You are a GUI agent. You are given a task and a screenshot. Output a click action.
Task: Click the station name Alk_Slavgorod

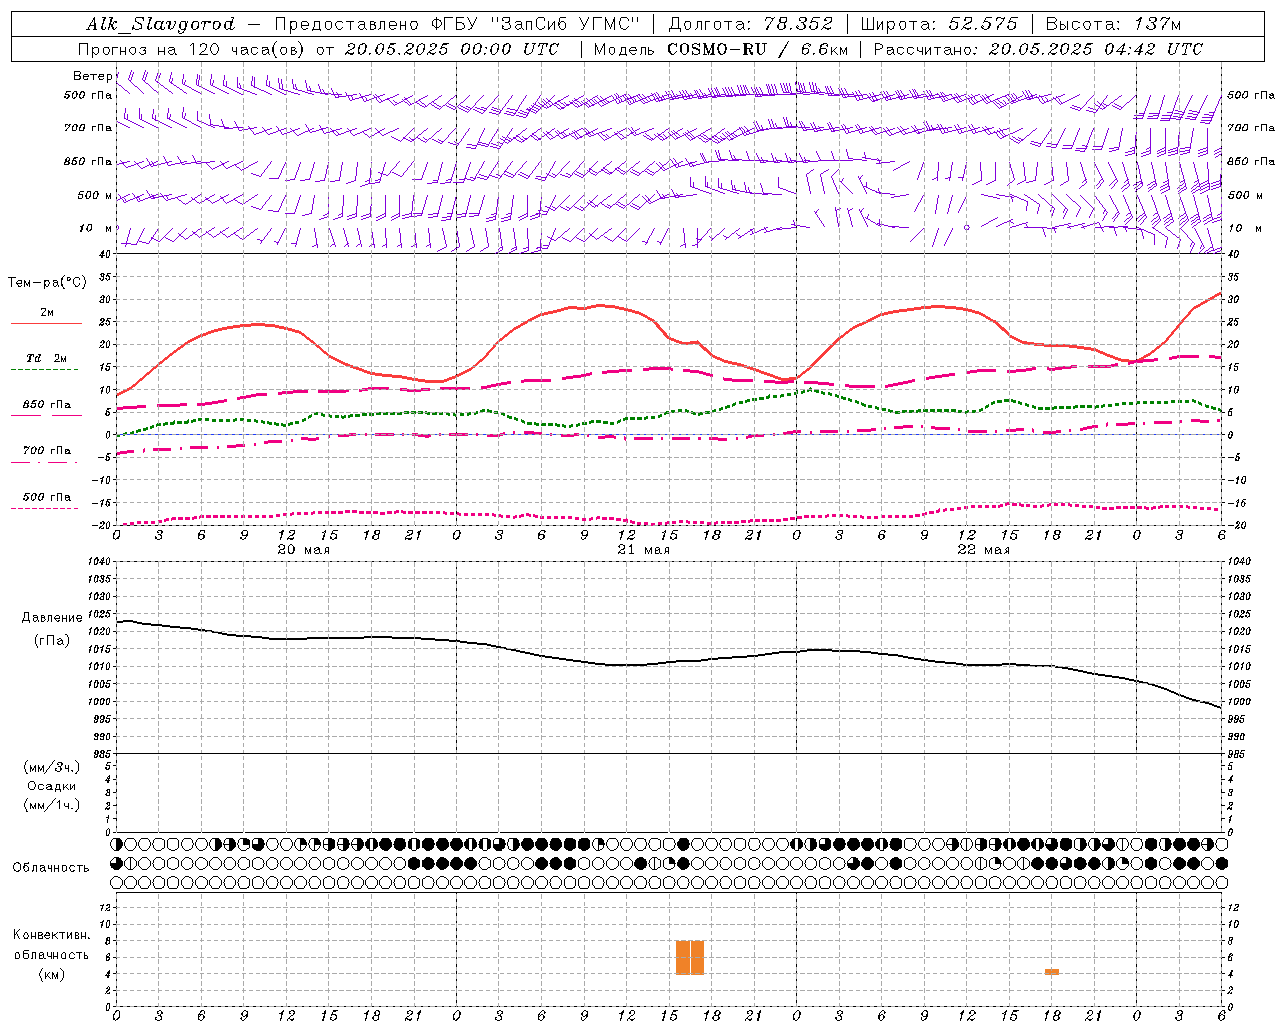point(160,24)
